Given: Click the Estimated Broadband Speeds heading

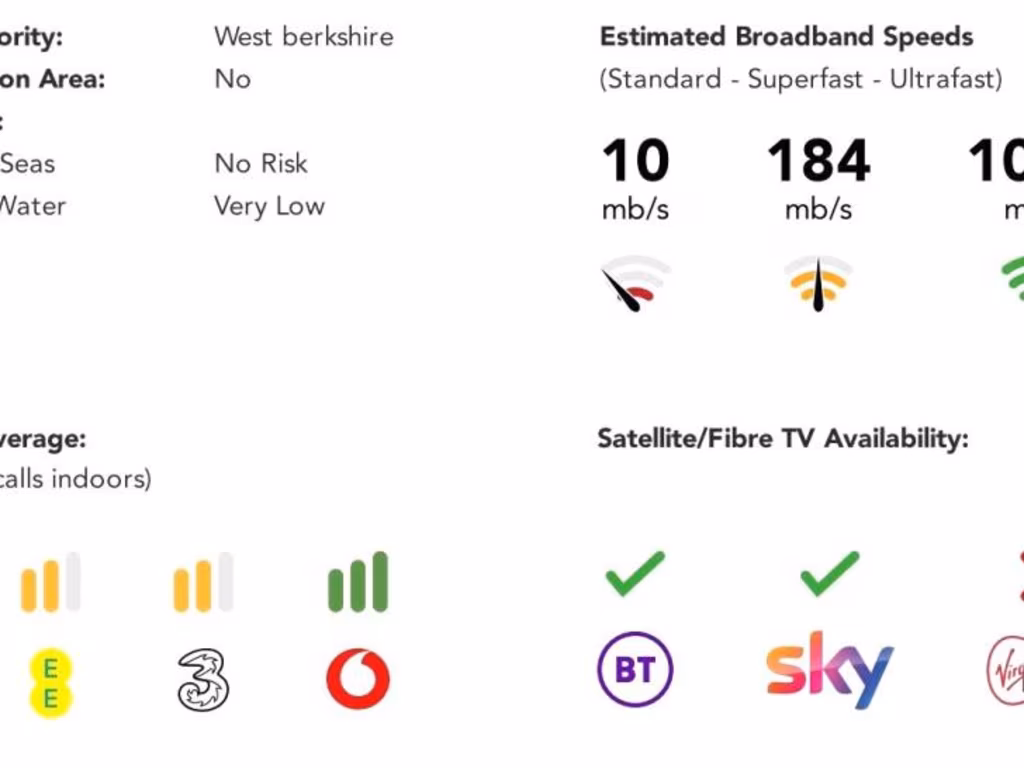Looking at the screenshot, I should pos(786,37).
